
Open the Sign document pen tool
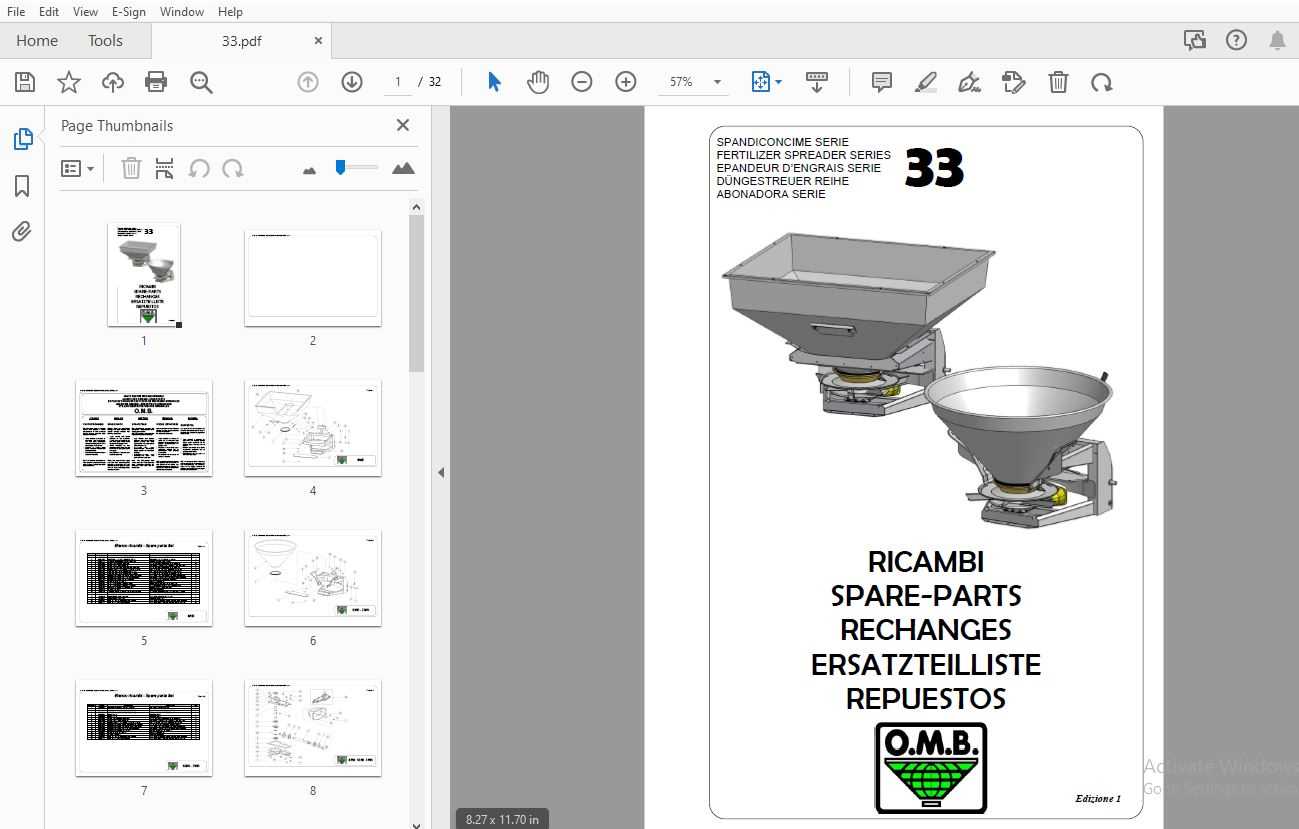click(x=969, y=82)
